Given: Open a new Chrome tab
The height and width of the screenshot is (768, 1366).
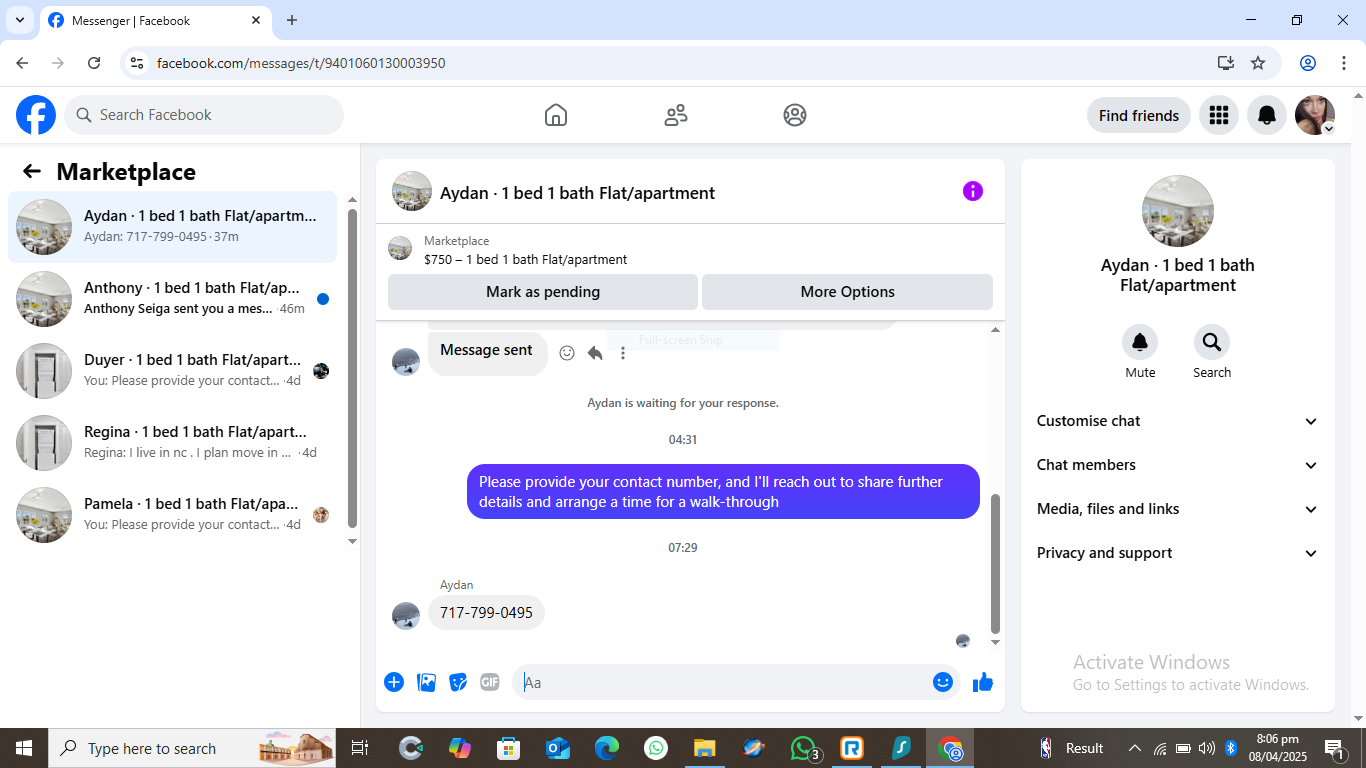Looking at the screenshot, I should pos(292,20).
